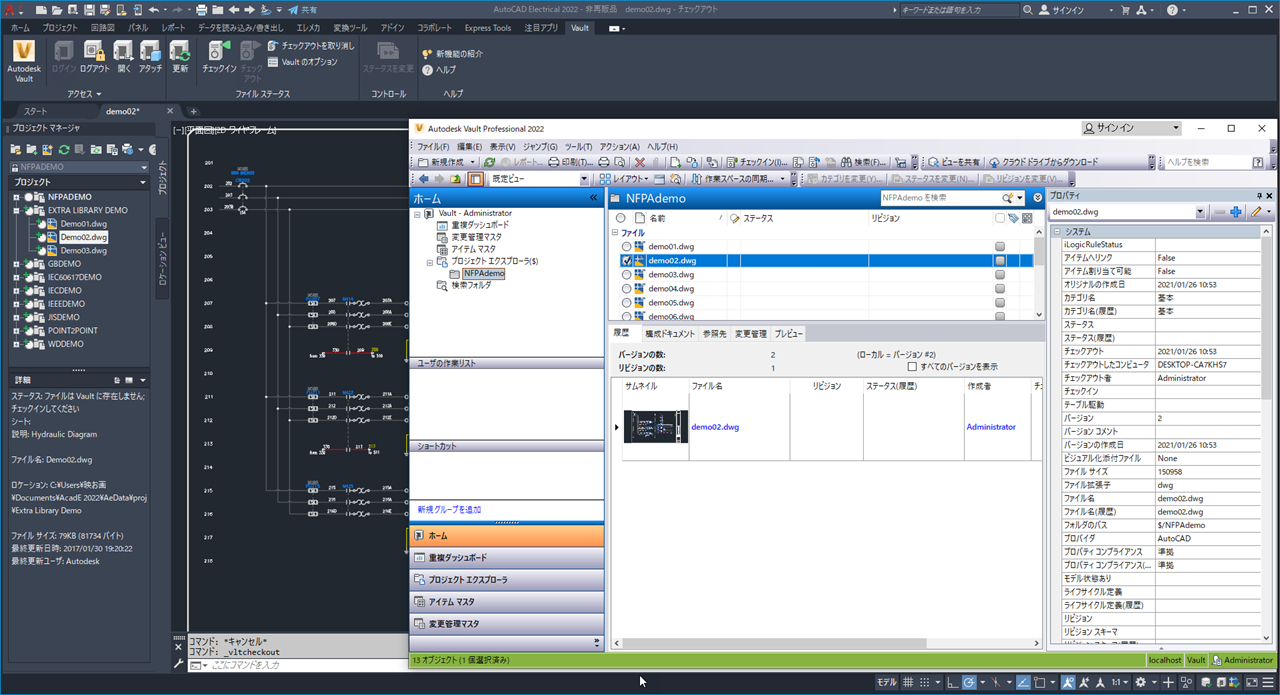Image resolution: width=1280 pixels, height=695 pixels.
Task: Open 新機能の紹介 in the ribbon
Action: point(452,54)
